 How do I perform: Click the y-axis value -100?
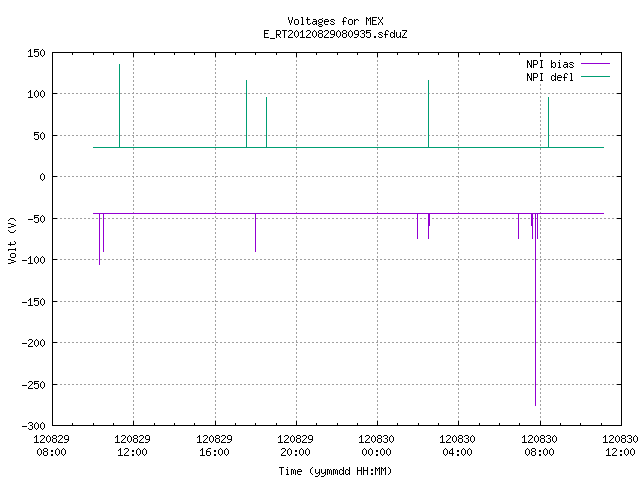coord(33,260)
